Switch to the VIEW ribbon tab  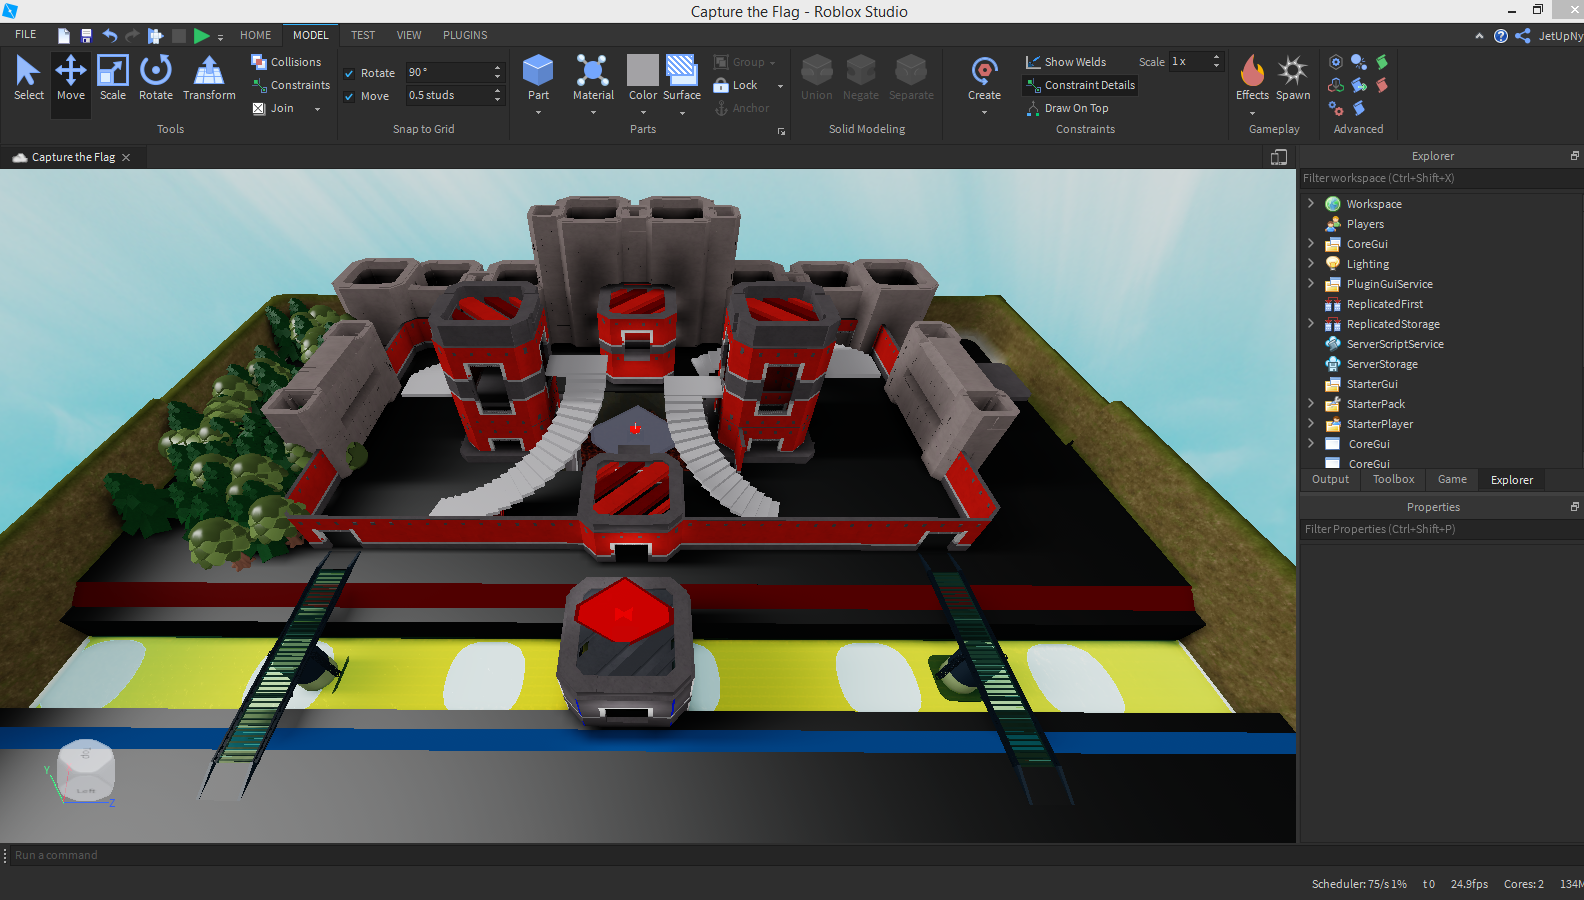coord(409,35)
